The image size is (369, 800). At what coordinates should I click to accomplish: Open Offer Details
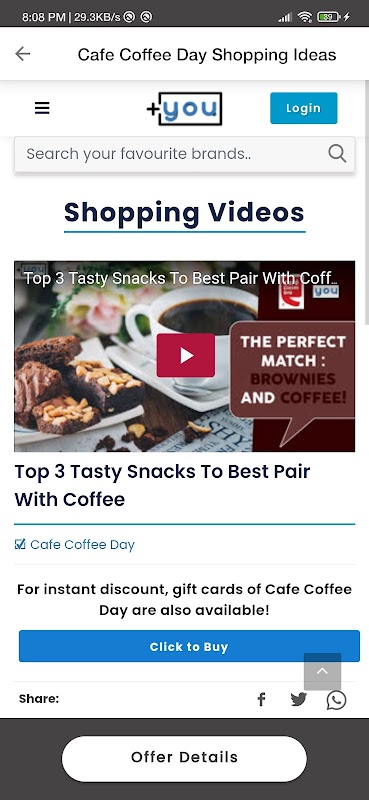click(184, 758)
